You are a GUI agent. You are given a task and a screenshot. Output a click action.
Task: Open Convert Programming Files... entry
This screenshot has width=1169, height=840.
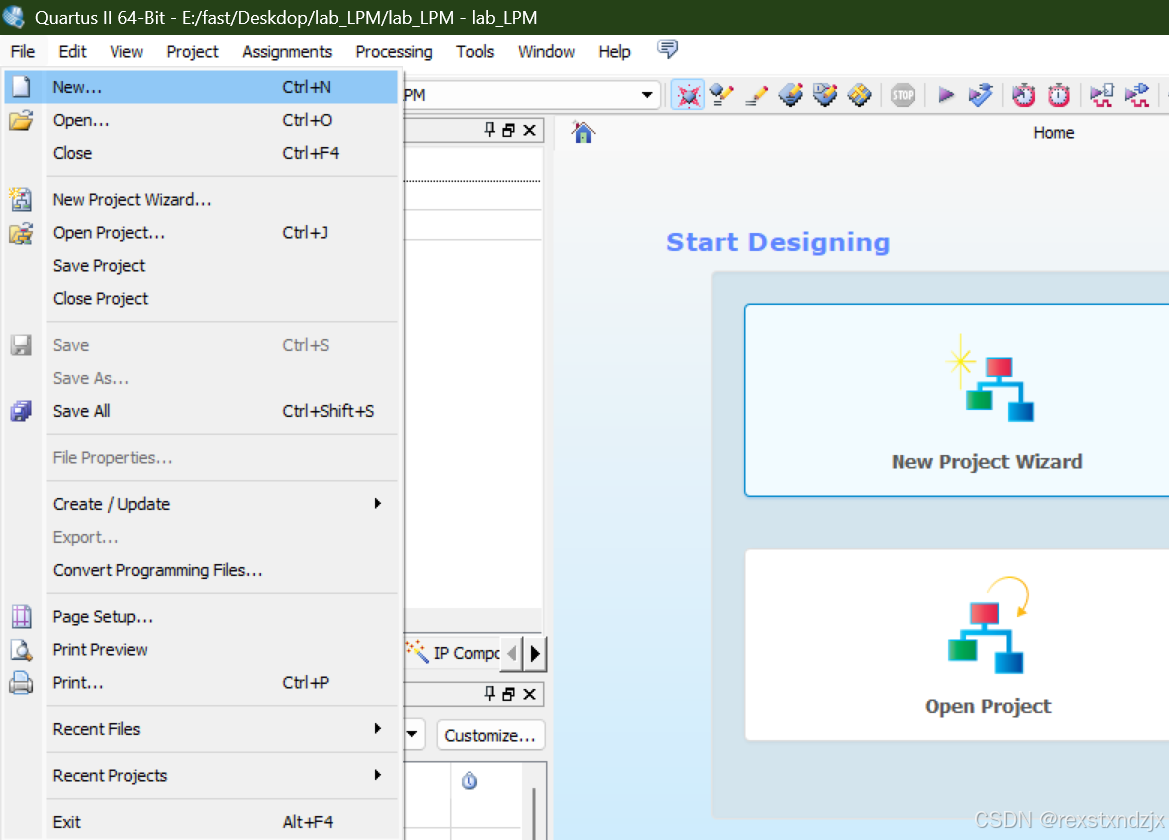coord(201,570)
